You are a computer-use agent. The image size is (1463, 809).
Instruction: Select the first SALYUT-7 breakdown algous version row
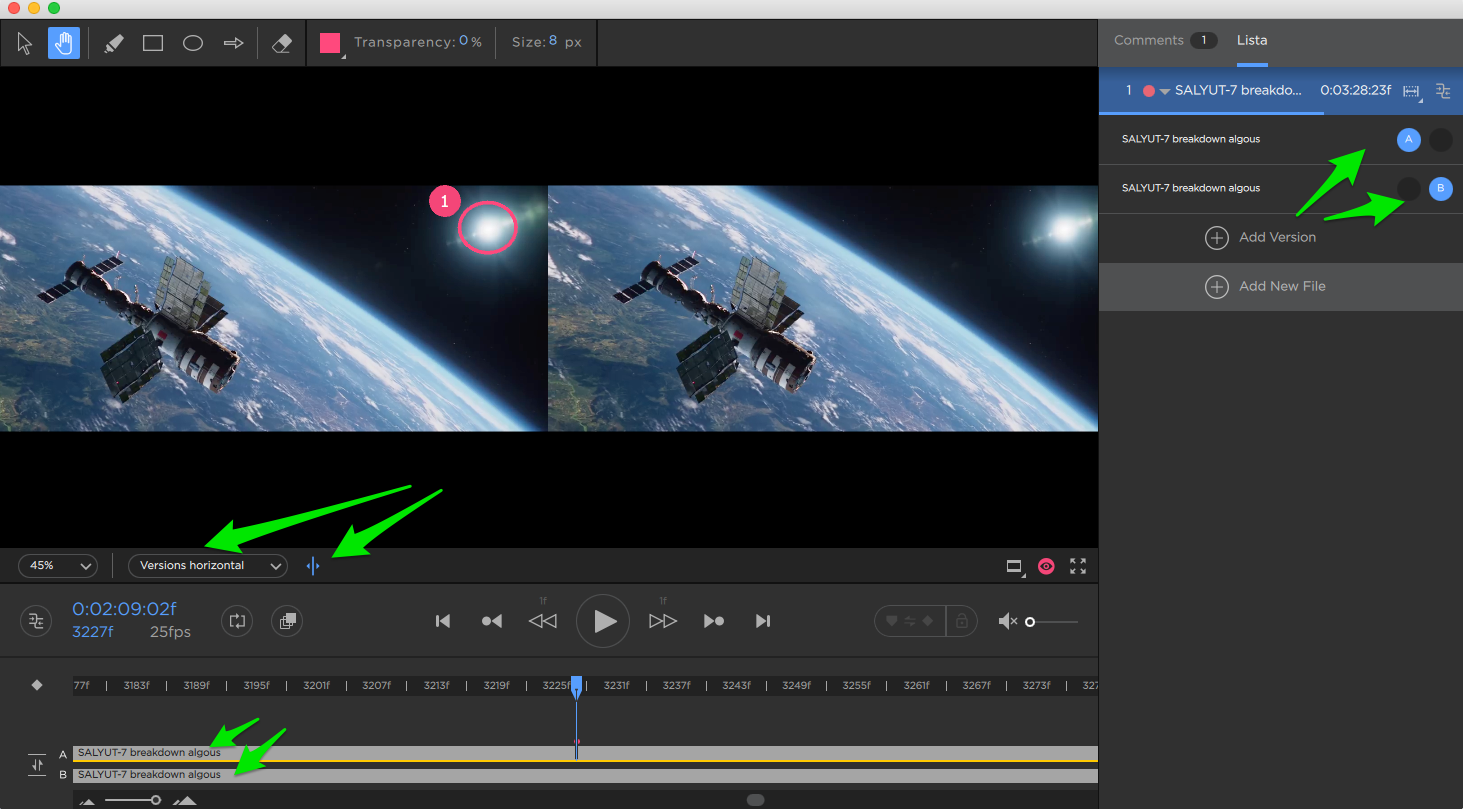(1280, 139)
